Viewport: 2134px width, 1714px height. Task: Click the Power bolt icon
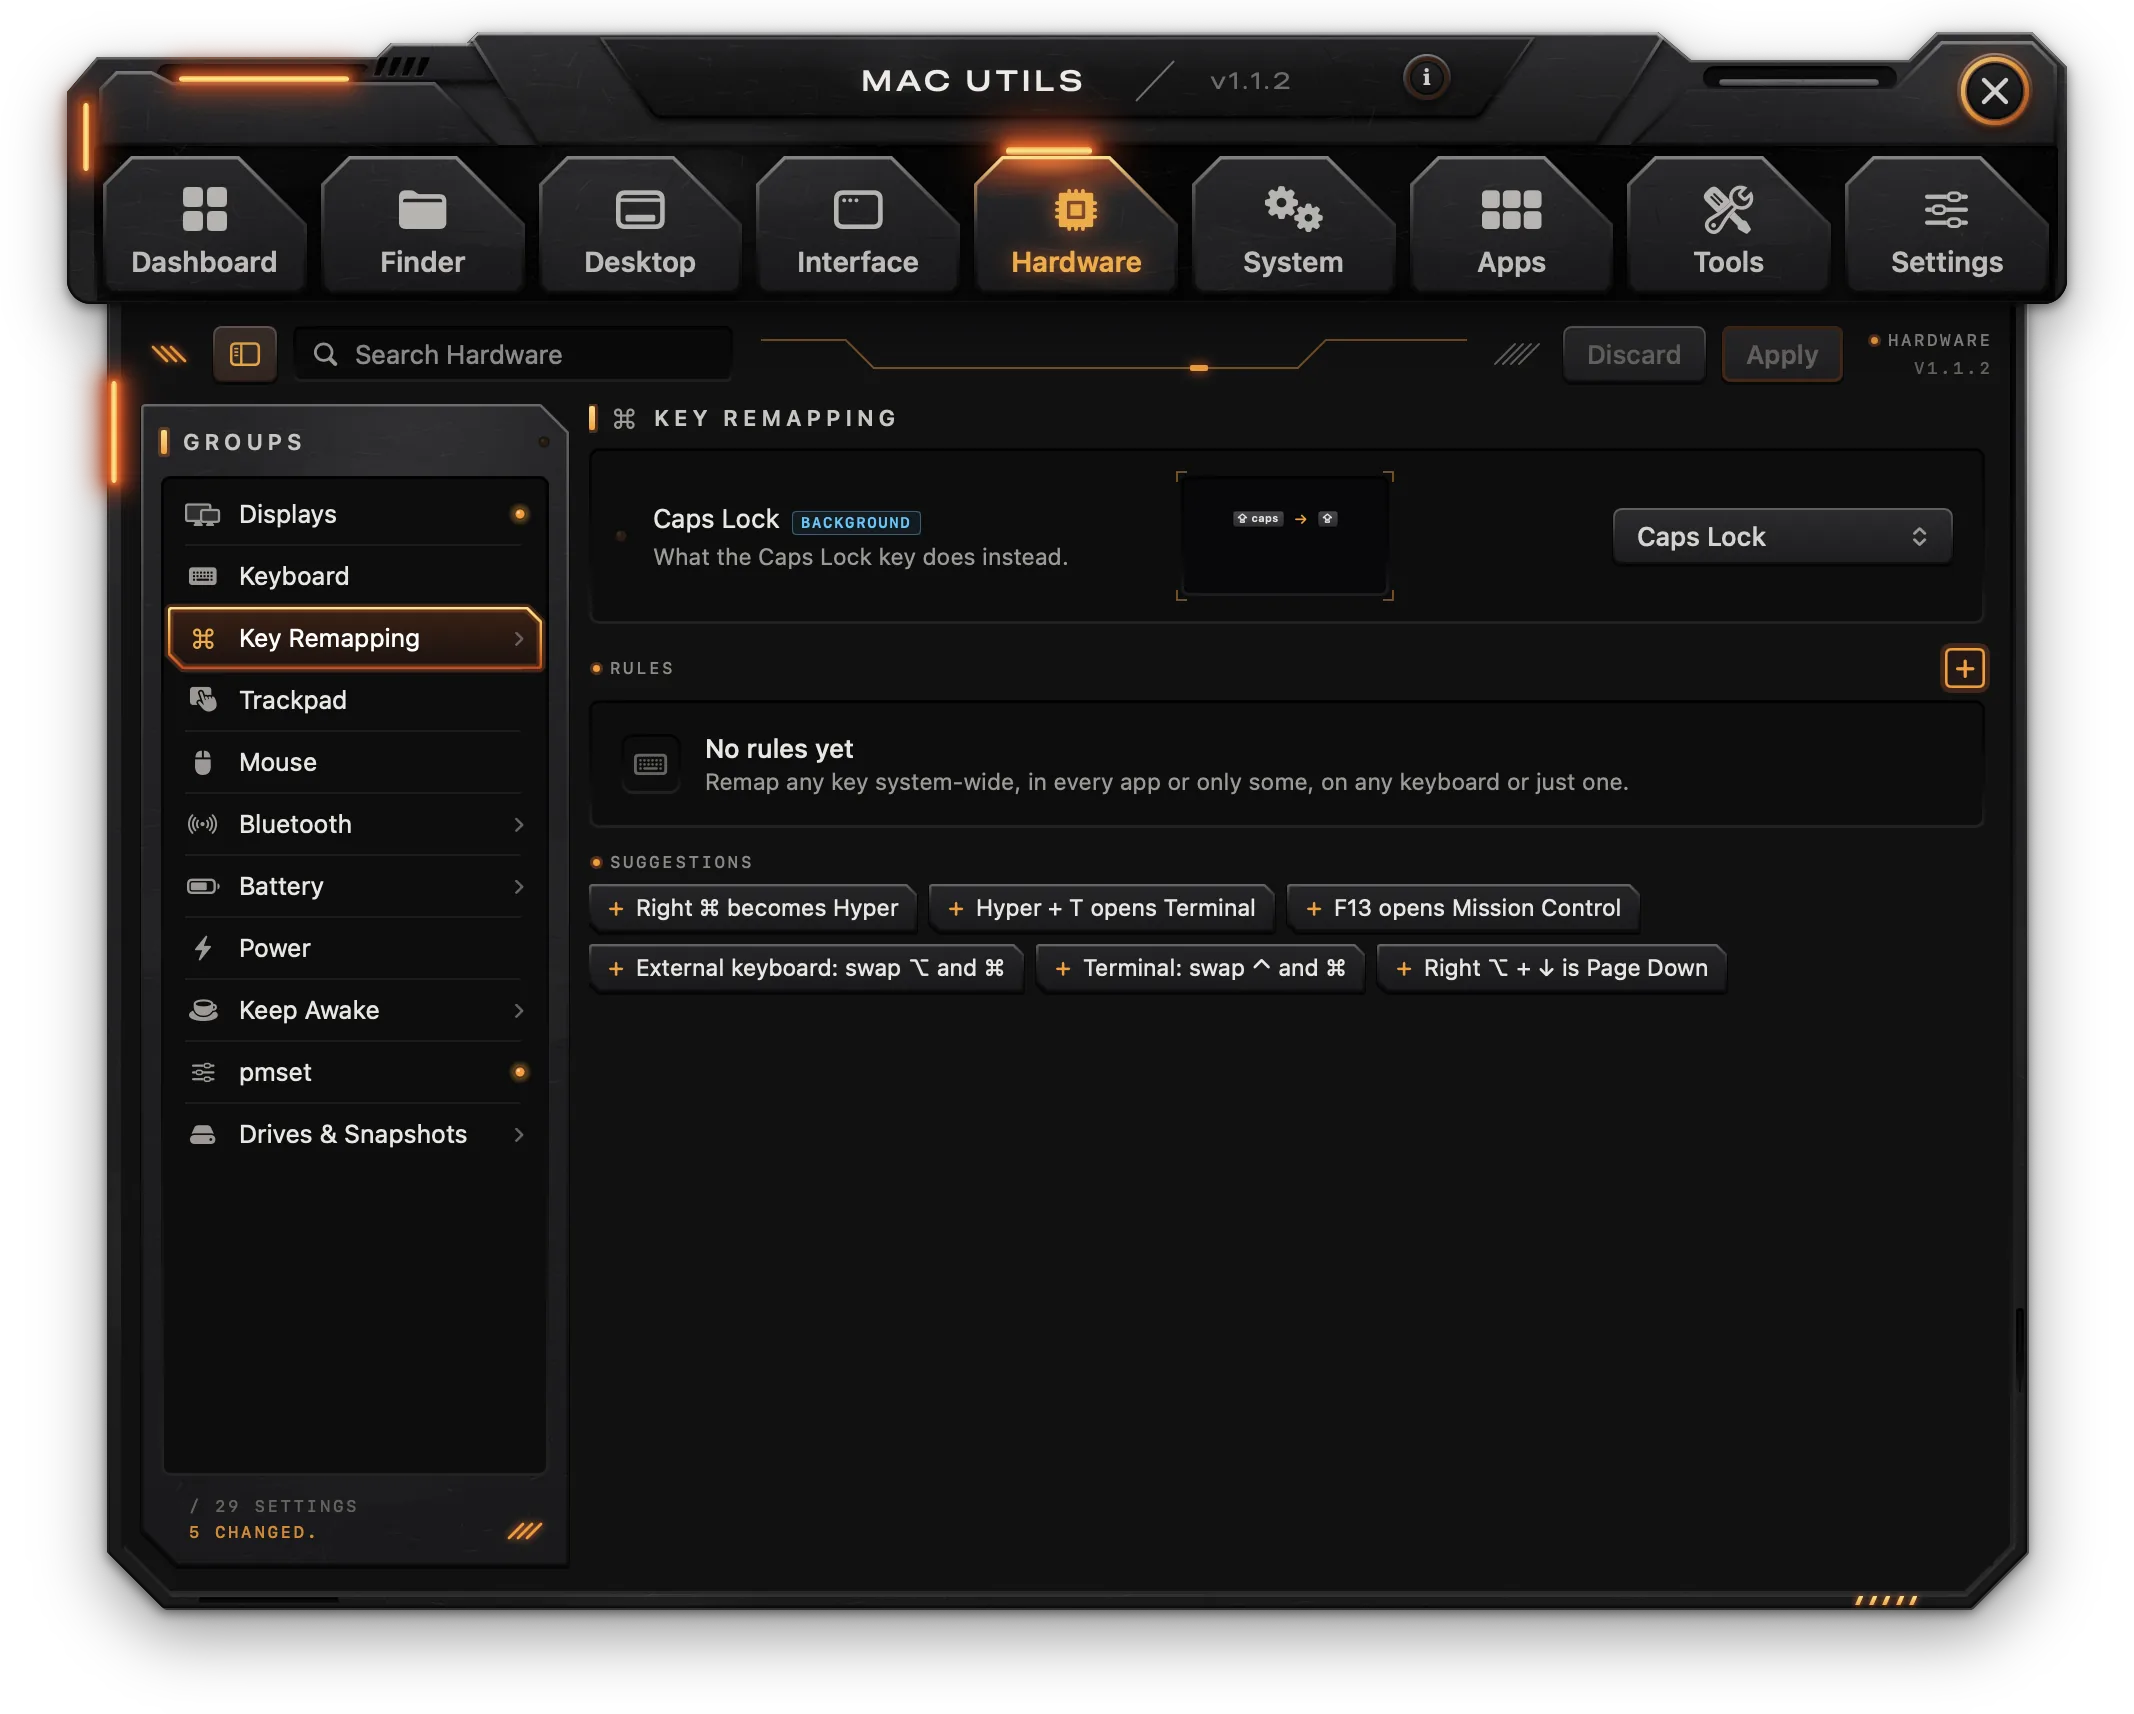[203, 948]
